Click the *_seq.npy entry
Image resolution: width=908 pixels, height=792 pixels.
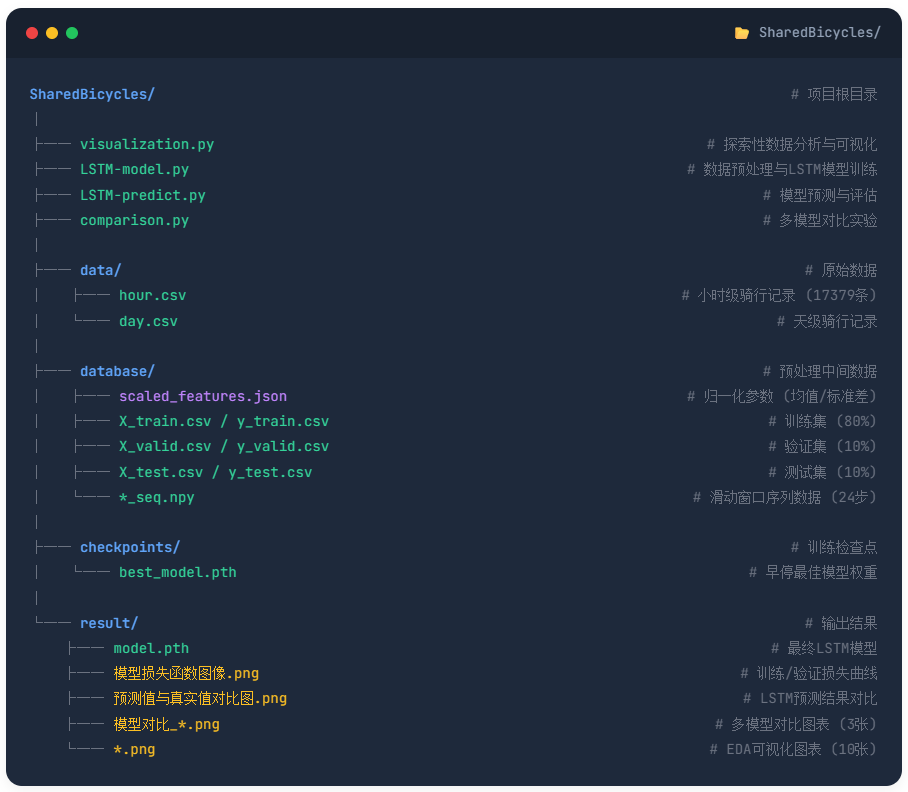(x=156, y=497)
